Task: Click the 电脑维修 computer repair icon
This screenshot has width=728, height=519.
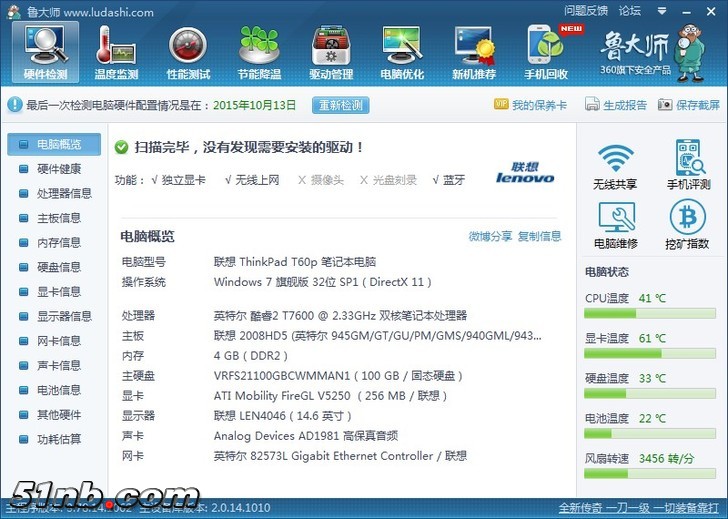Action: coord(615,224)
